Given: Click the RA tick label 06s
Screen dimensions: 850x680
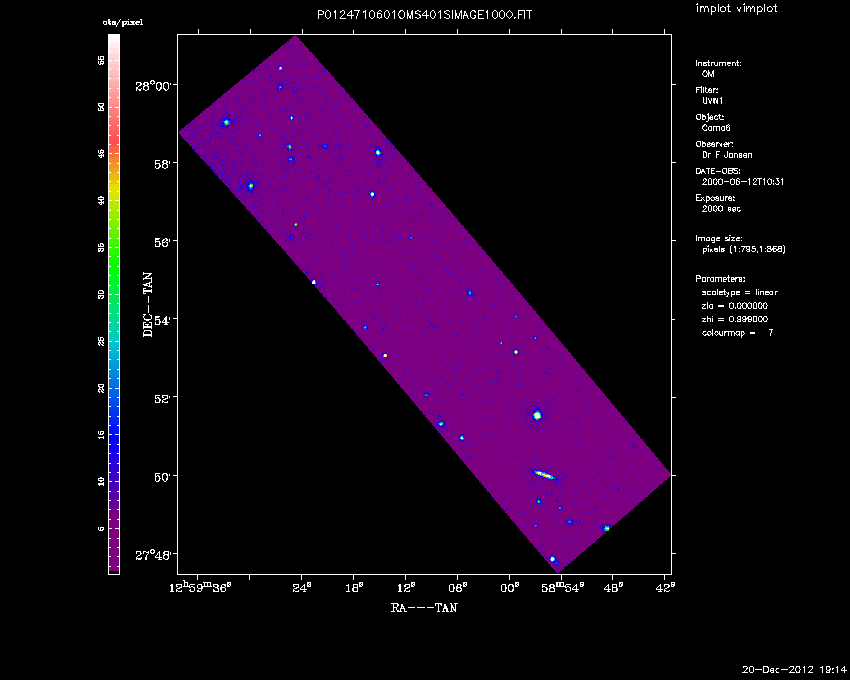Looking at the screenshot, I should [x=458, y=587].
